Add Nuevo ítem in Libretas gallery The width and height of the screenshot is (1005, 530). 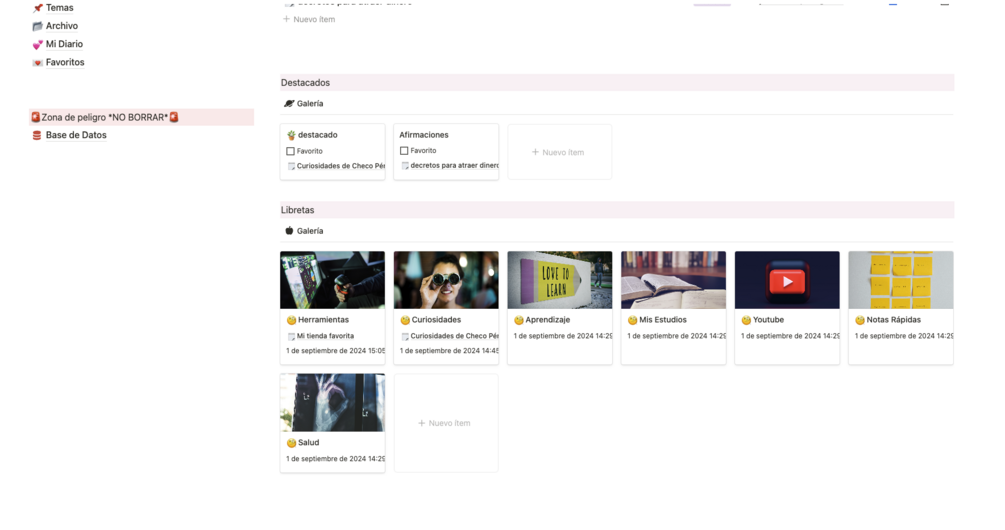pyautogui.click(x=445, y=423)
